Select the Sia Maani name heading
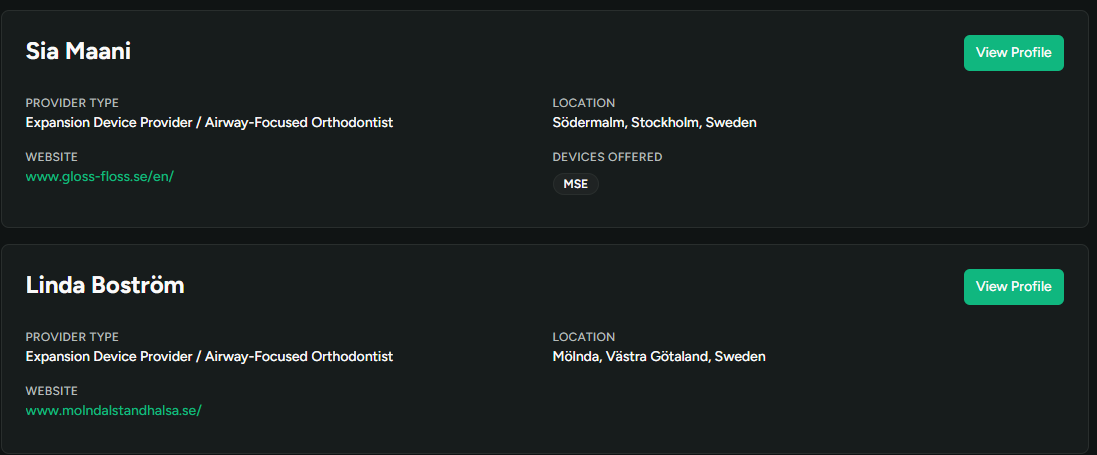Screen dimensions: 1097x455 (x=78, y=52)
